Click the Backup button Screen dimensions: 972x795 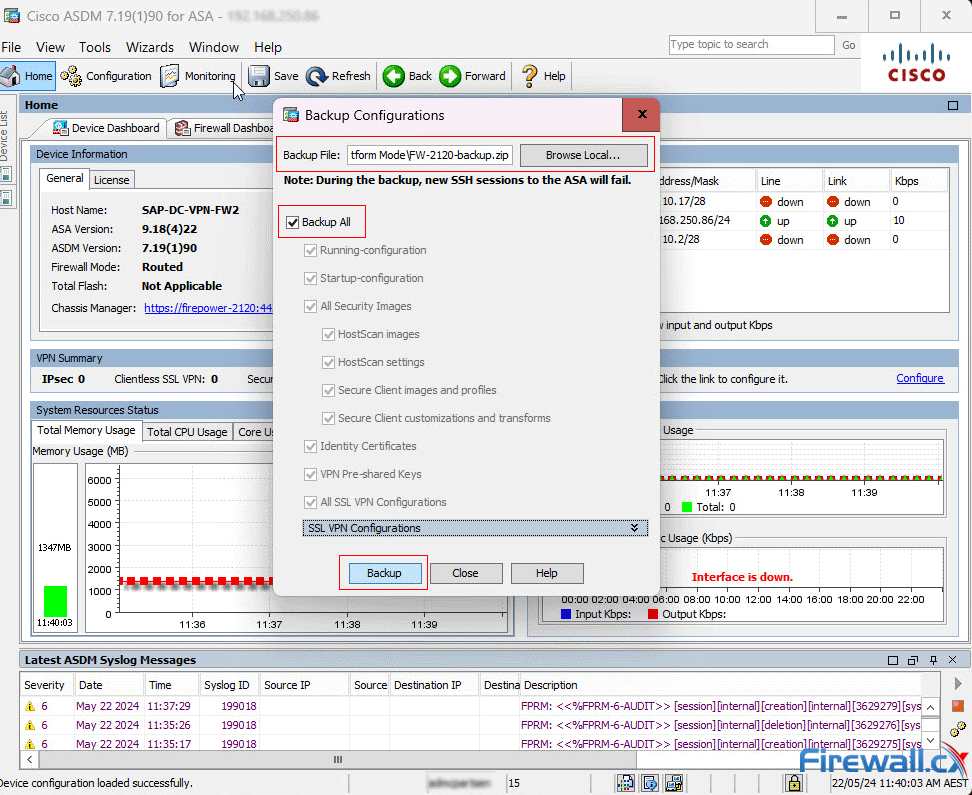pyautogui.click(x=384, y=573)
